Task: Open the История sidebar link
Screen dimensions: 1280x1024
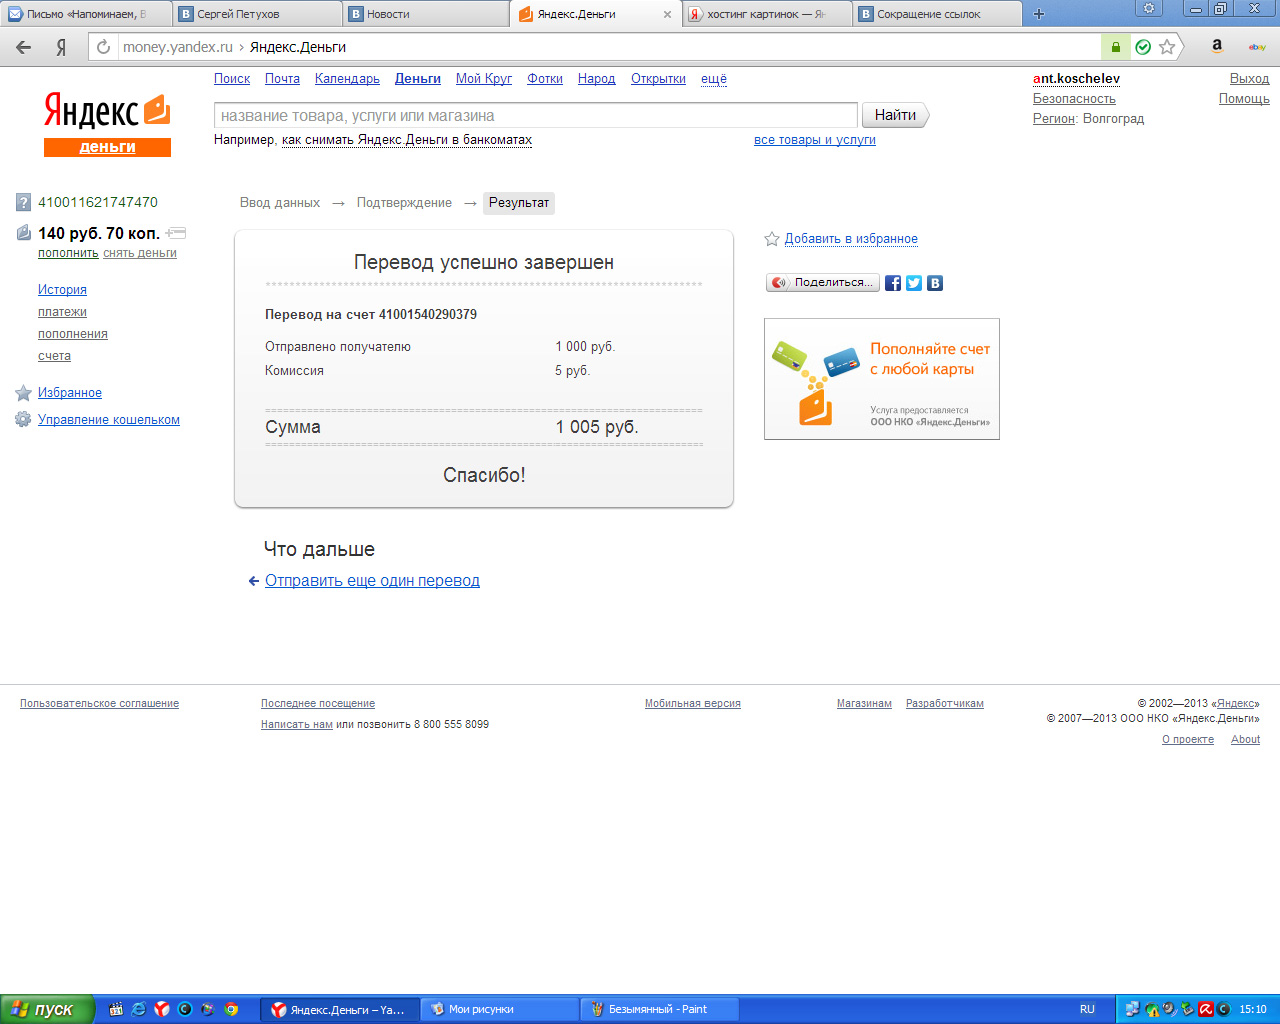Action: click(x=62, y=290)
